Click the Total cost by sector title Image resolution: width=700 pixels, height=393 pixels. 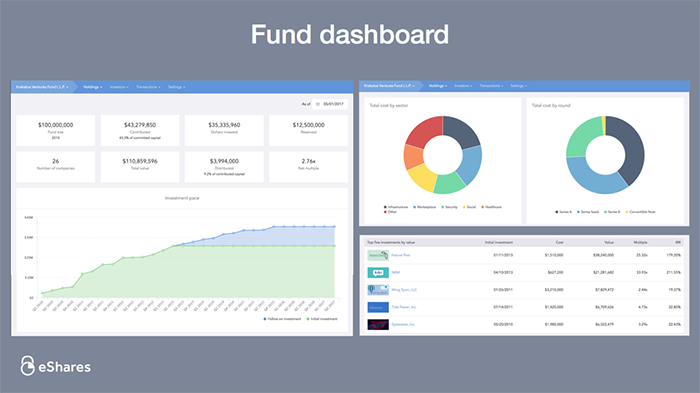(388, 105)
